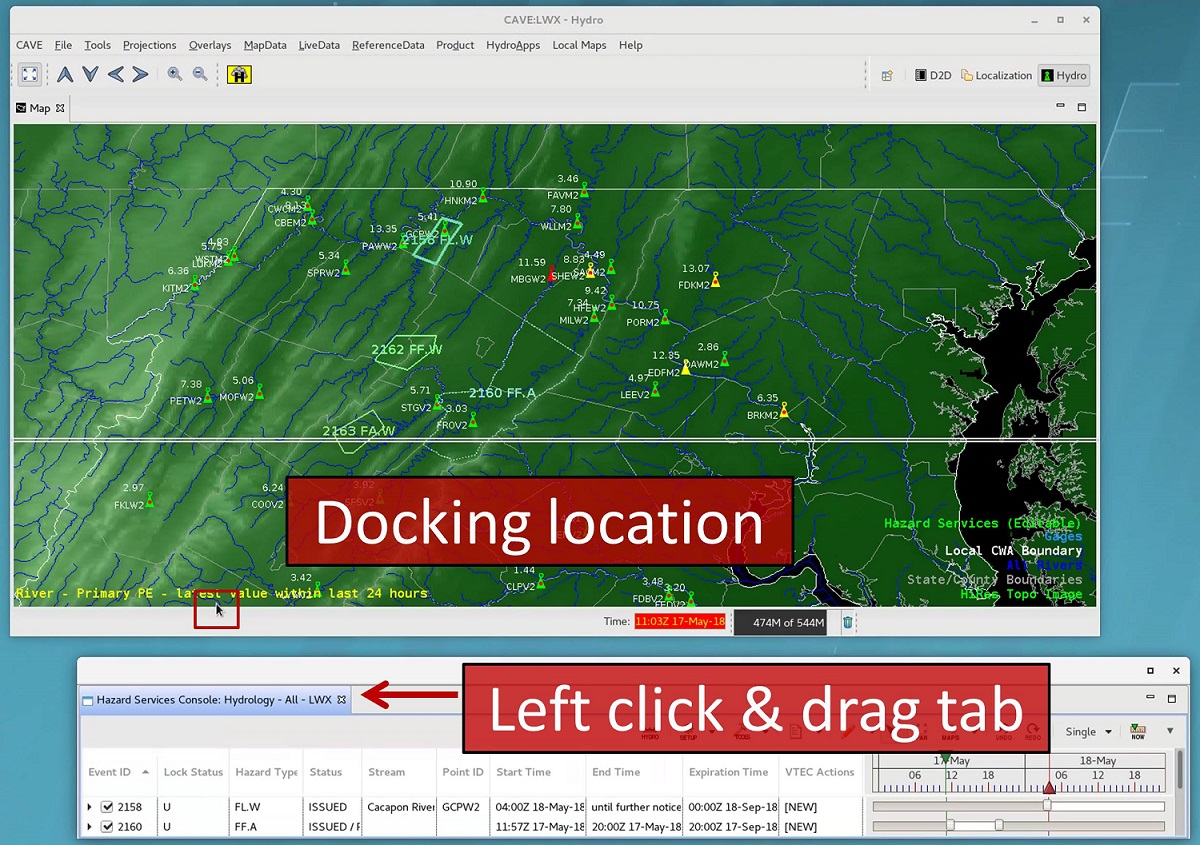The width and height of the screenshot is (1200, 845).
Task: Open the console view menu triangle
Action: coord(1170,732)
